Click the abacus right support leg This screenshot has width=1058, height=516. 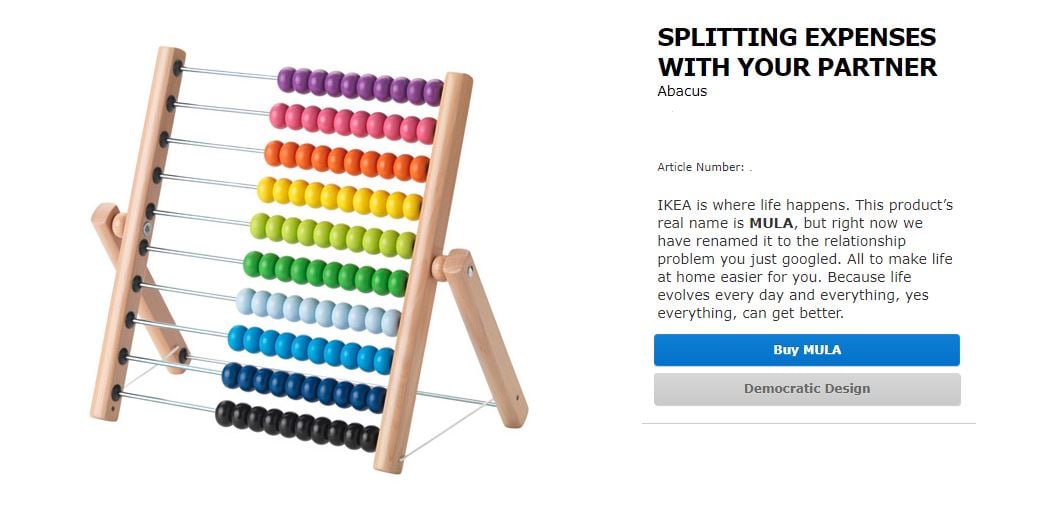[x=480, y=337]
